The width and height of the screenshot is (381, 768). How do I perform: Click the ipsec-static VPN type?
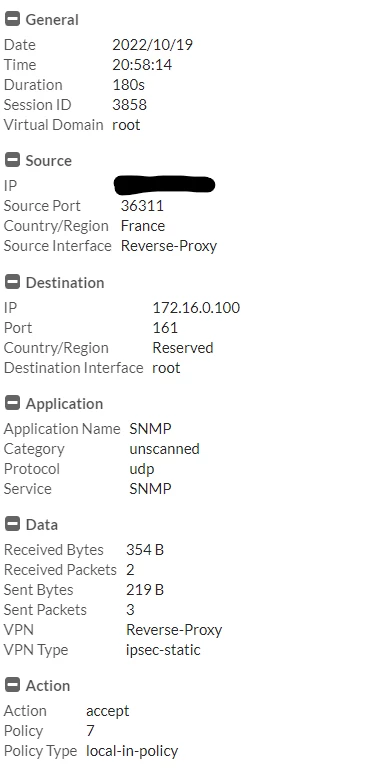point(163,650)
